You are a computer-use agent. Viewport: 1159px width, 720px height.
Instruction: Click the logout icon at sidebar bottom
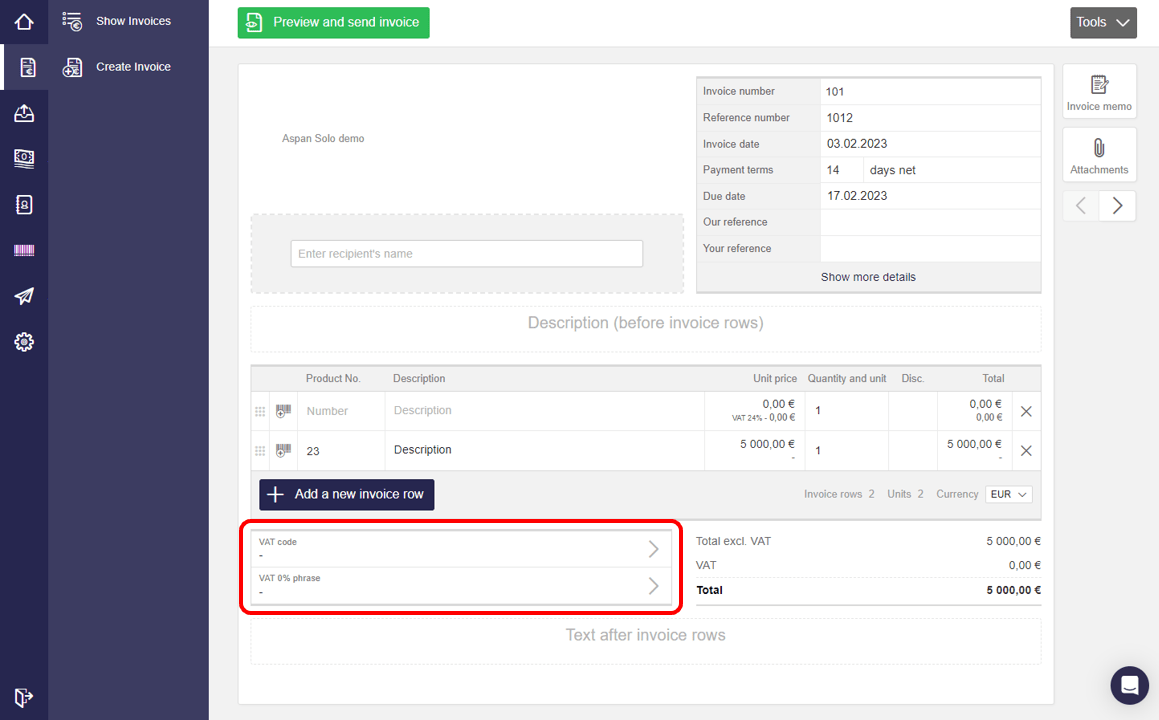coord(24,697)
